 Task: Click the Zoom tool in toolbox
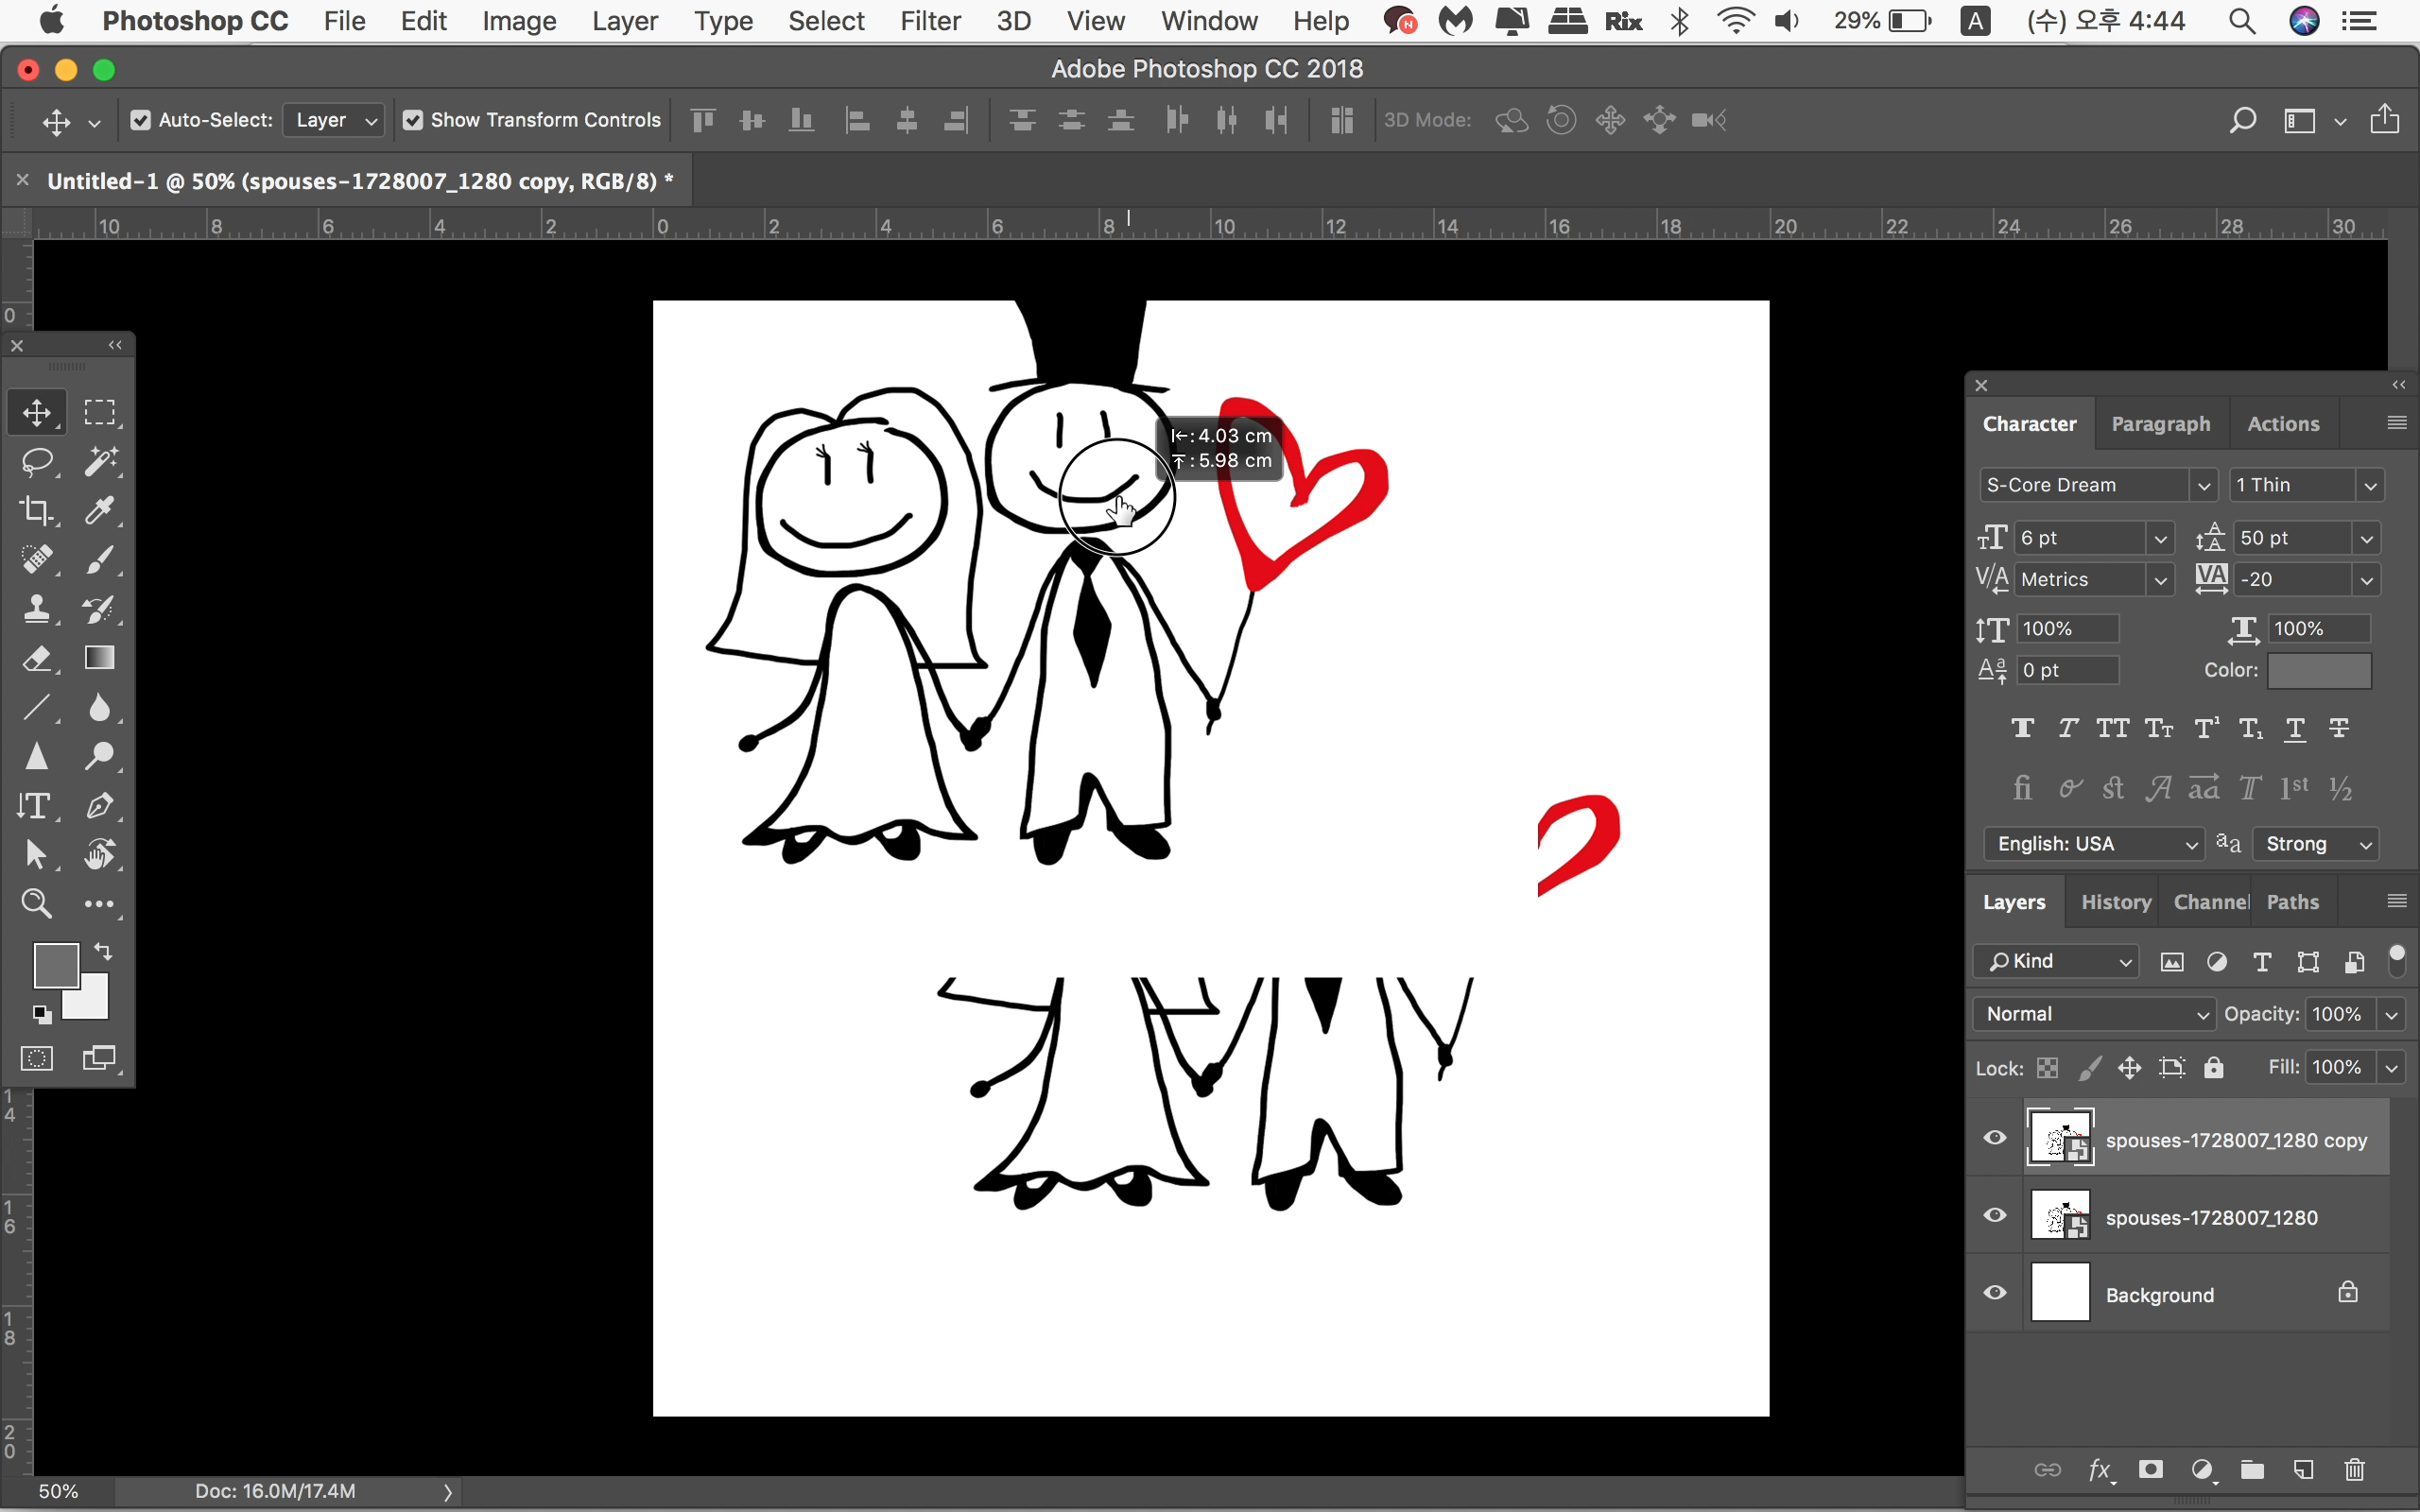tap(37, 903)
